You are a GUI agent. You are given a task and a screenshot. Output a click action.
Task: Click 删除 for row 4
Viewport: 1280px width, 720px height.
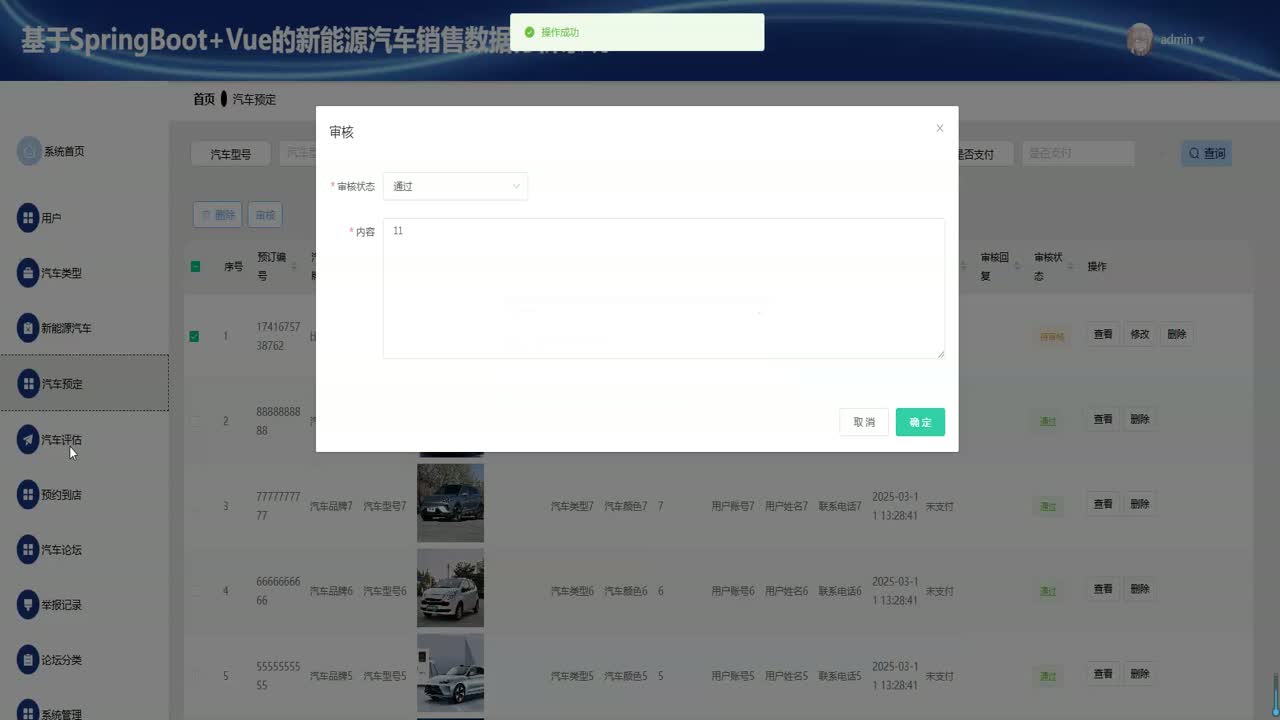[1140, 589]
